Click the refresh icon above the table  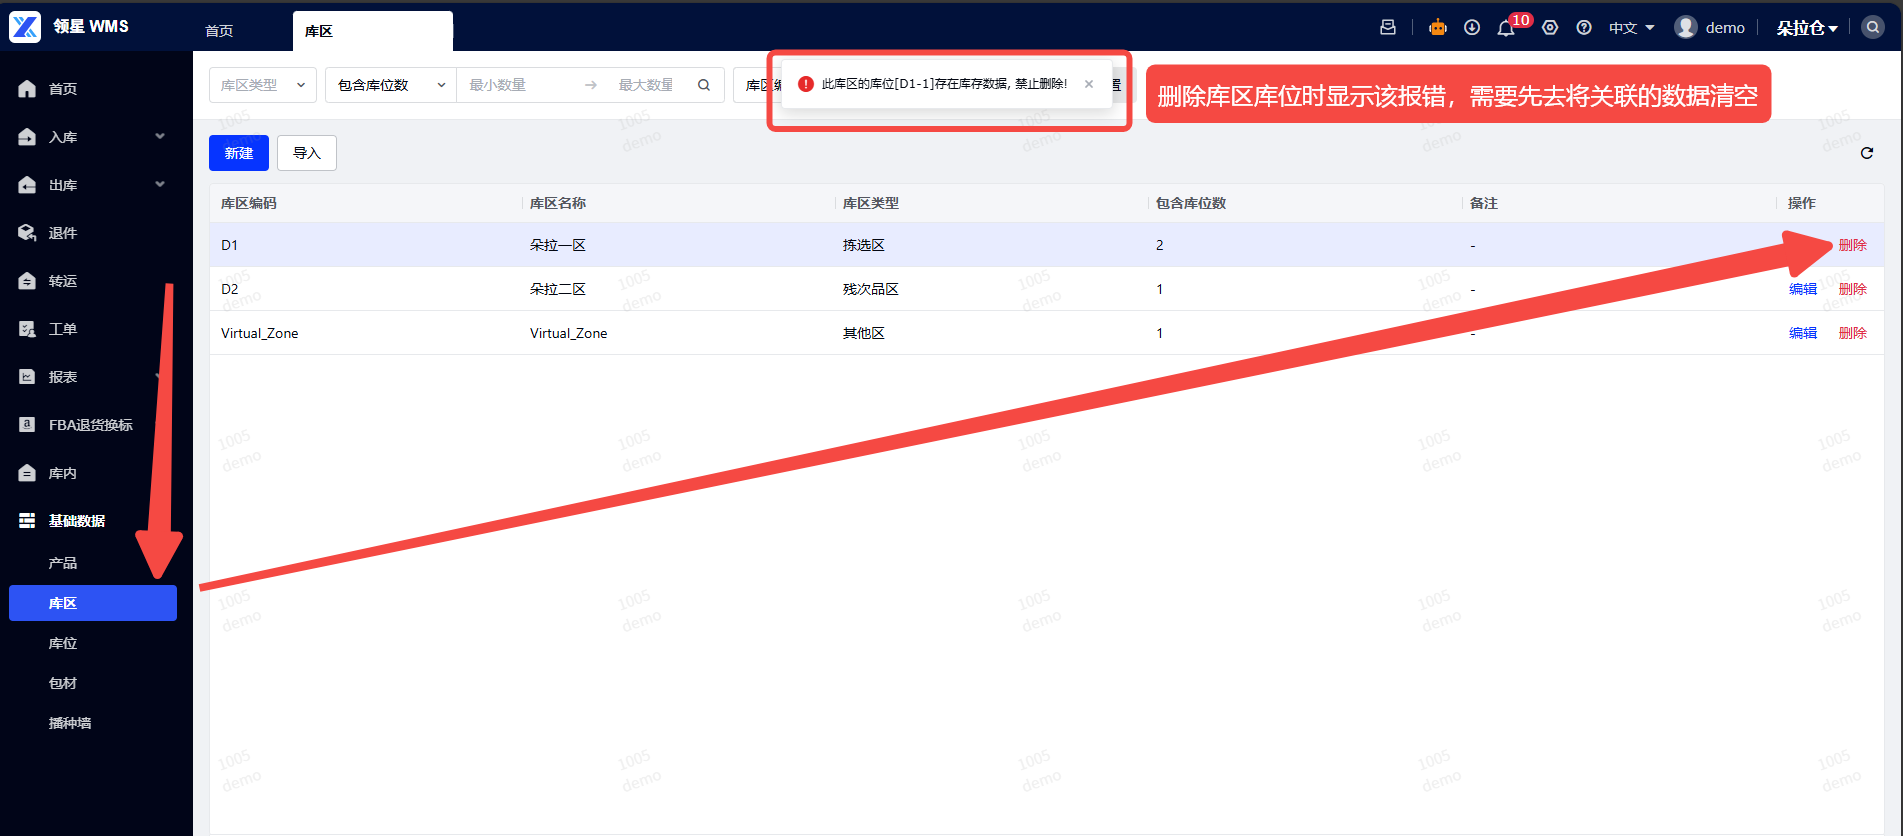click(x=1867, y=153)
